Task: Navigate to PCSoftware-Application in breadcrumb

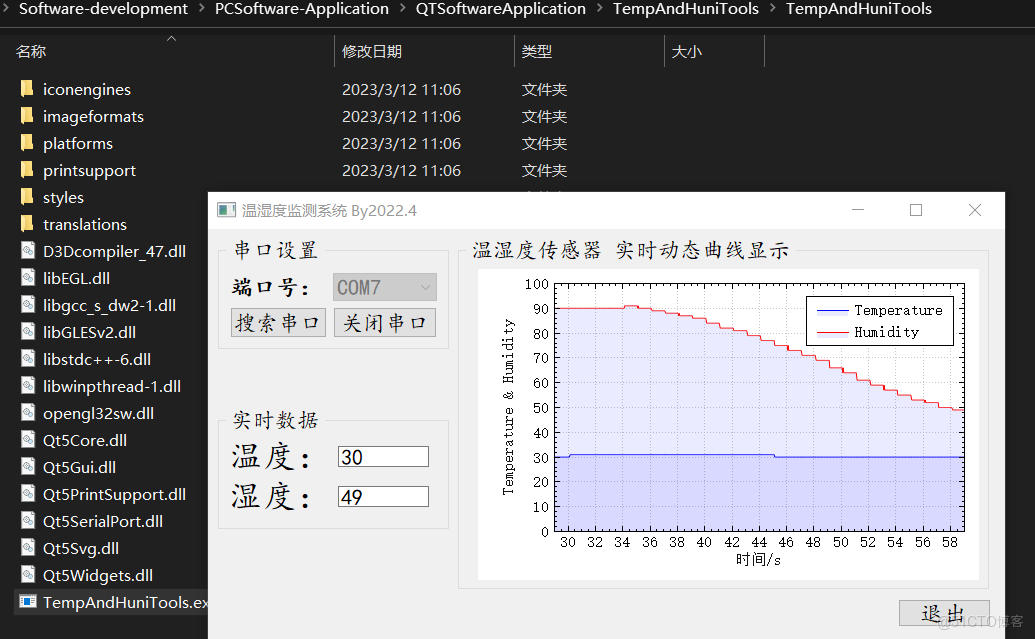Action: pyautogui.click(x=301, y=10)
